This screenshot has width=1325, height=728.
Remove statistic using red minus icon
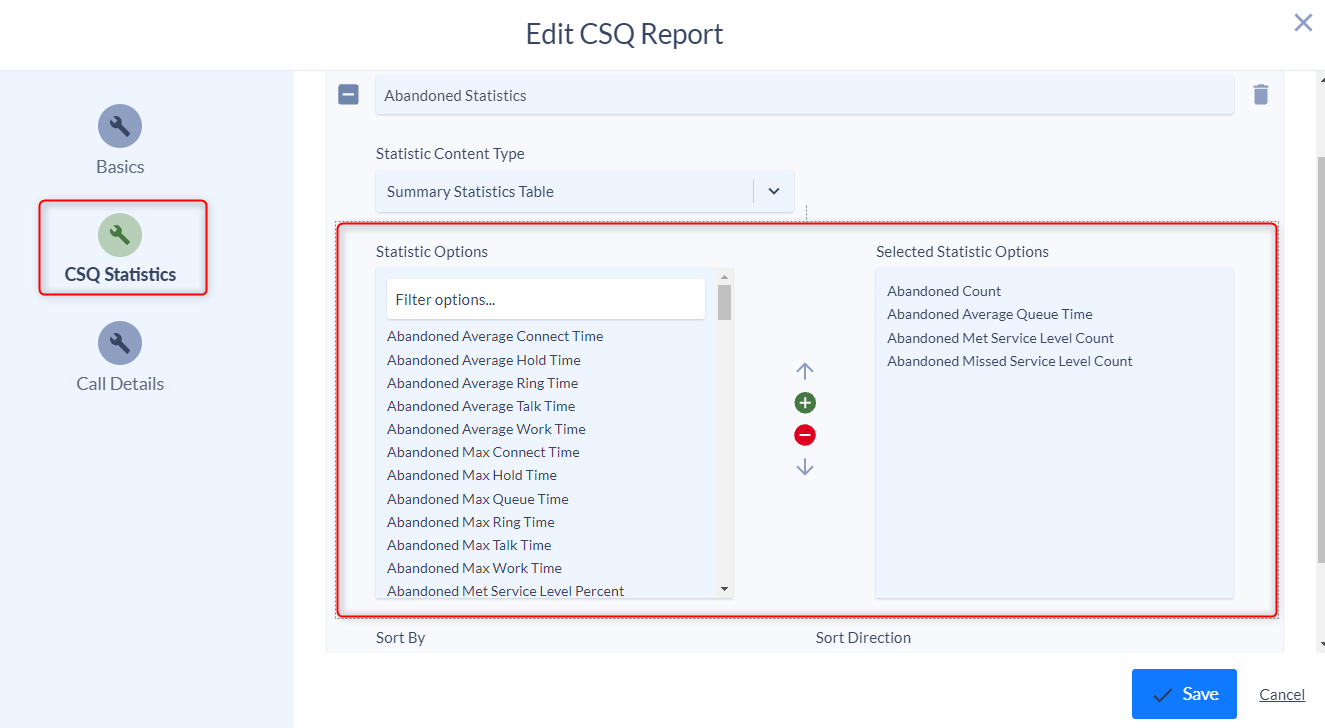tap(804, 434)
